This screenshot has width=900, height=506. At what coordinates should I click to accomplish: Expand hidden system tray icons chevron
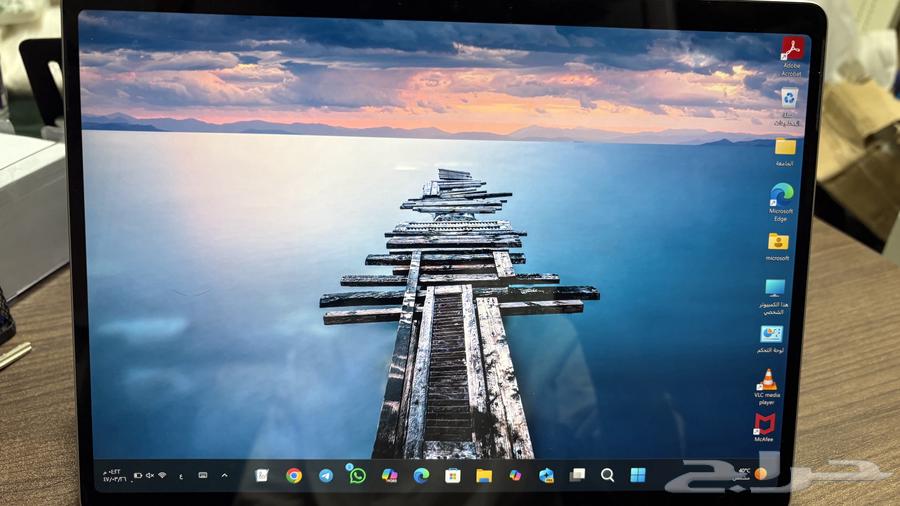click(x=224, y=475)
